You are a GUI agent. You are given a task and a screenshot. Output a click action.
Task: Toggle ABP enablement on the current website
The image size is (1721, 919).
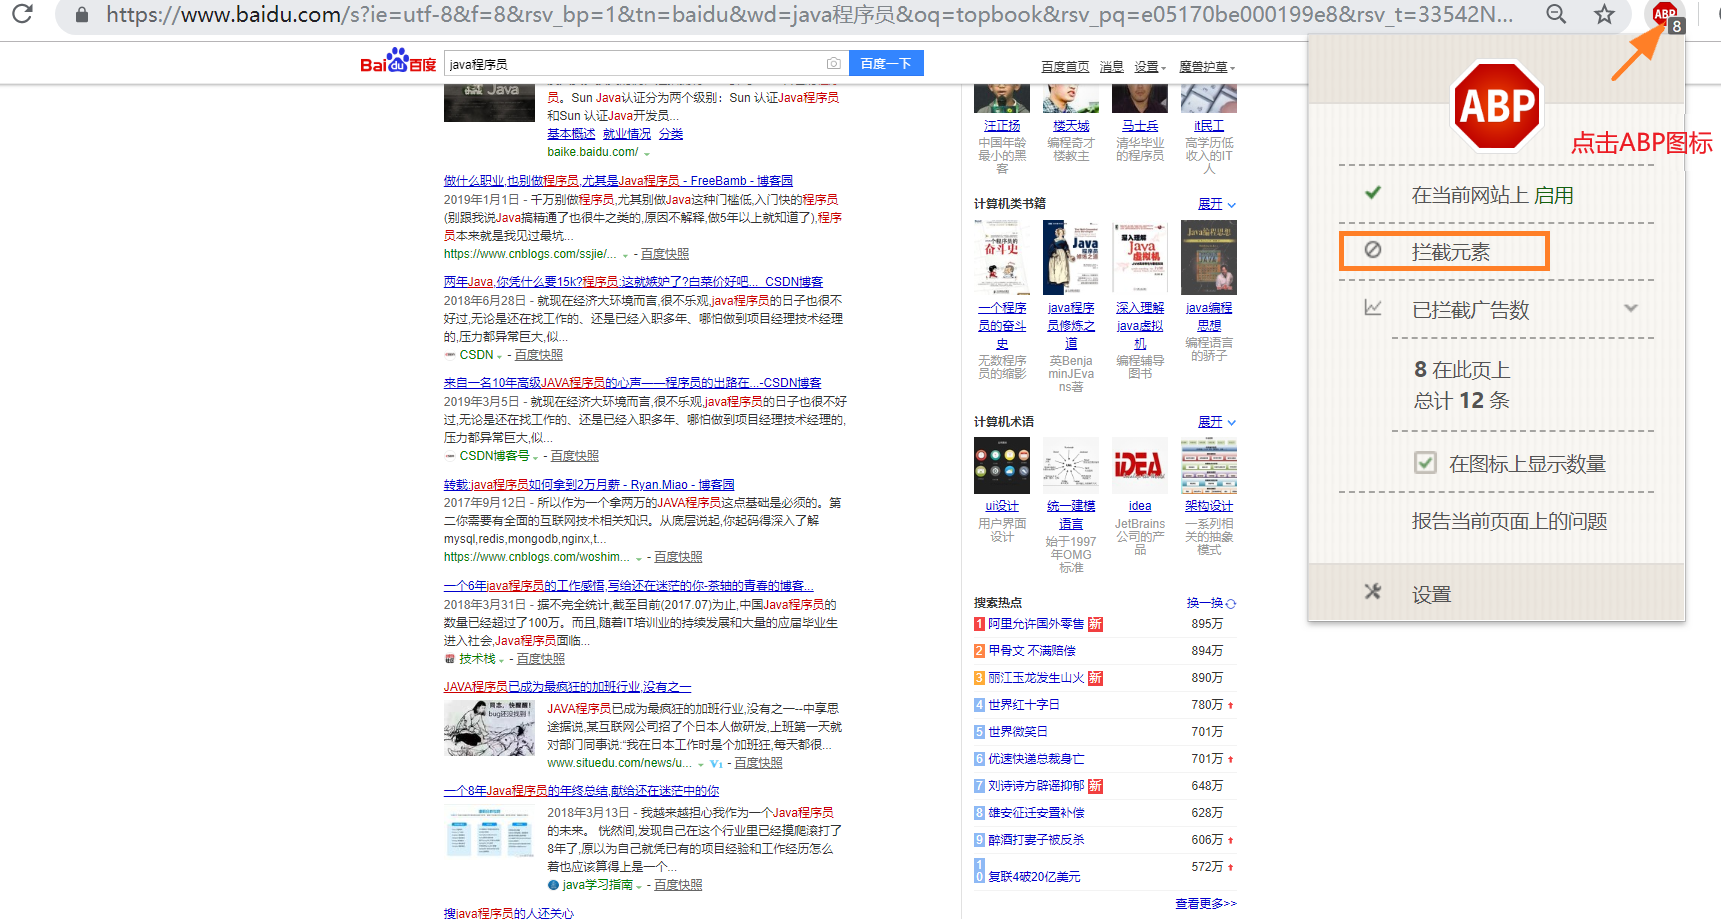tap(1372, 194)
